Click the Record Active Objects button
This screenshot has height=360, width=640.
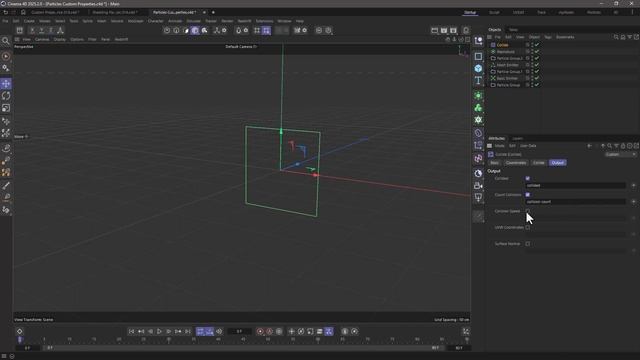260,331
